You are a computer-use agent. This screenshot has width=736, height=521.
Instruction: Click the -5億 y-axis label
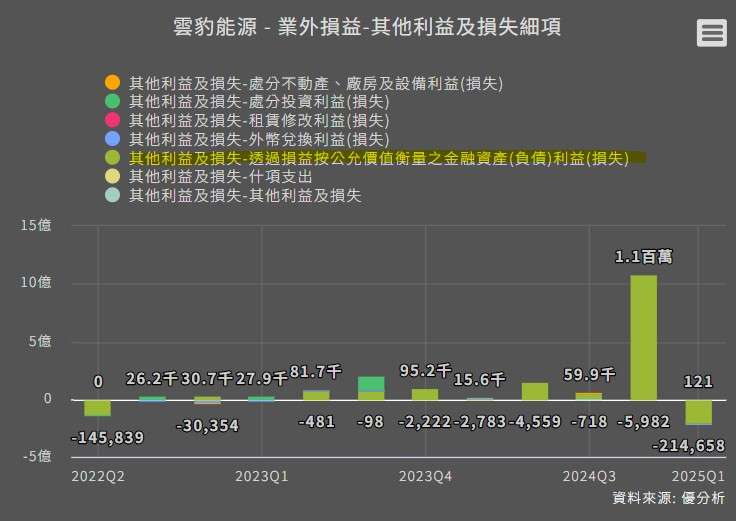pos(37,456)
